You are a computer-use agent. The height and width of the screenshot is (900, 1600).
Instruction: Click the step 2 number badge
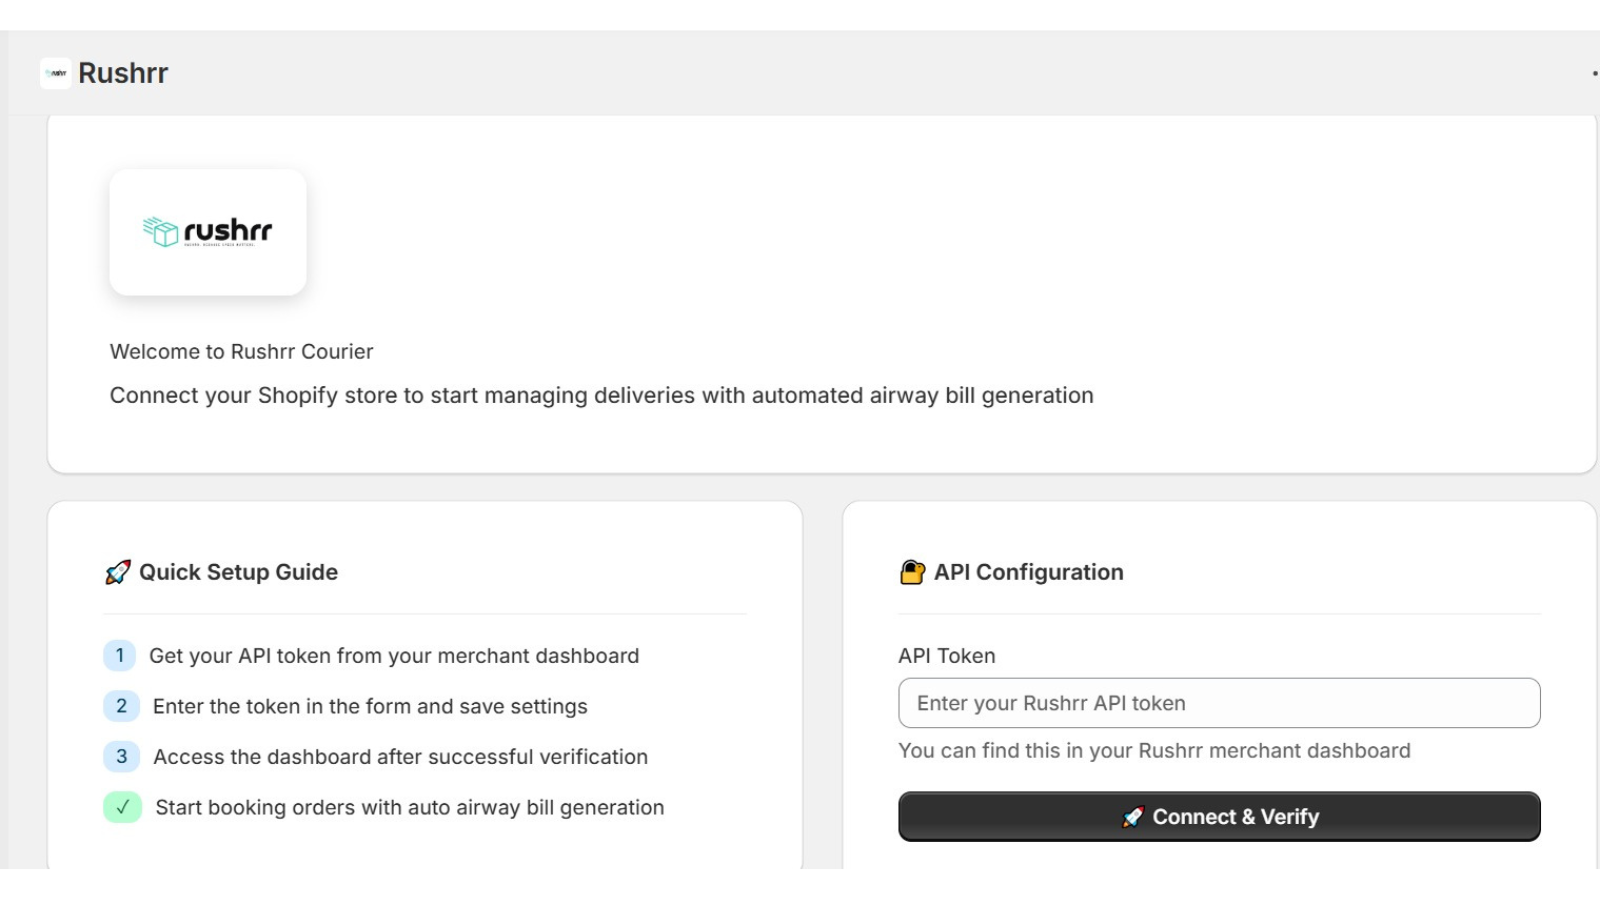pos(121,706)
